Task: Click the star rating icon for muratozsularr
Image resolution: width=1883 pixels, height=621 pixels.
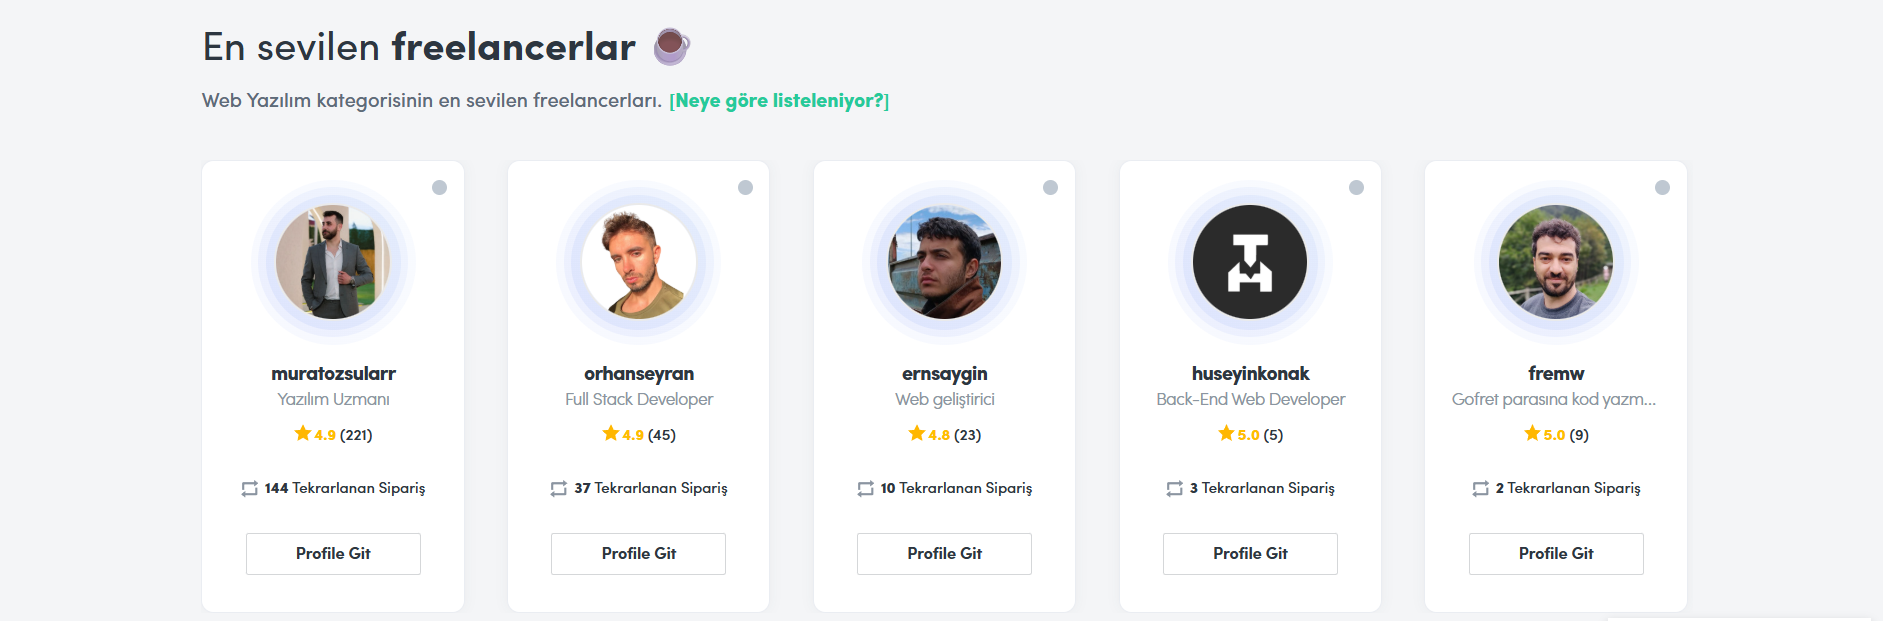Action: (302, 433)
